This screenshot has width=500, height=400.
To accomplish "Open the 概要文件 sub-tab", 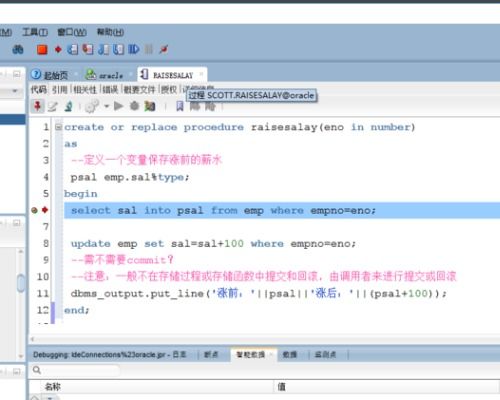I will [x=139, y=89].
